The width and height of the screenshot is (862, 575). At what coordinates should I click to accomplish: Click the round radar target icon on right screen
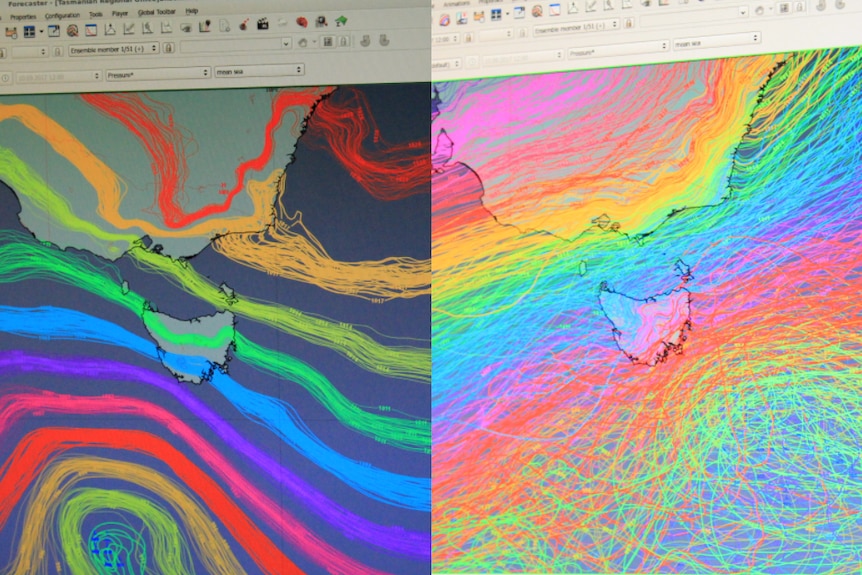(x=537, y=11)
